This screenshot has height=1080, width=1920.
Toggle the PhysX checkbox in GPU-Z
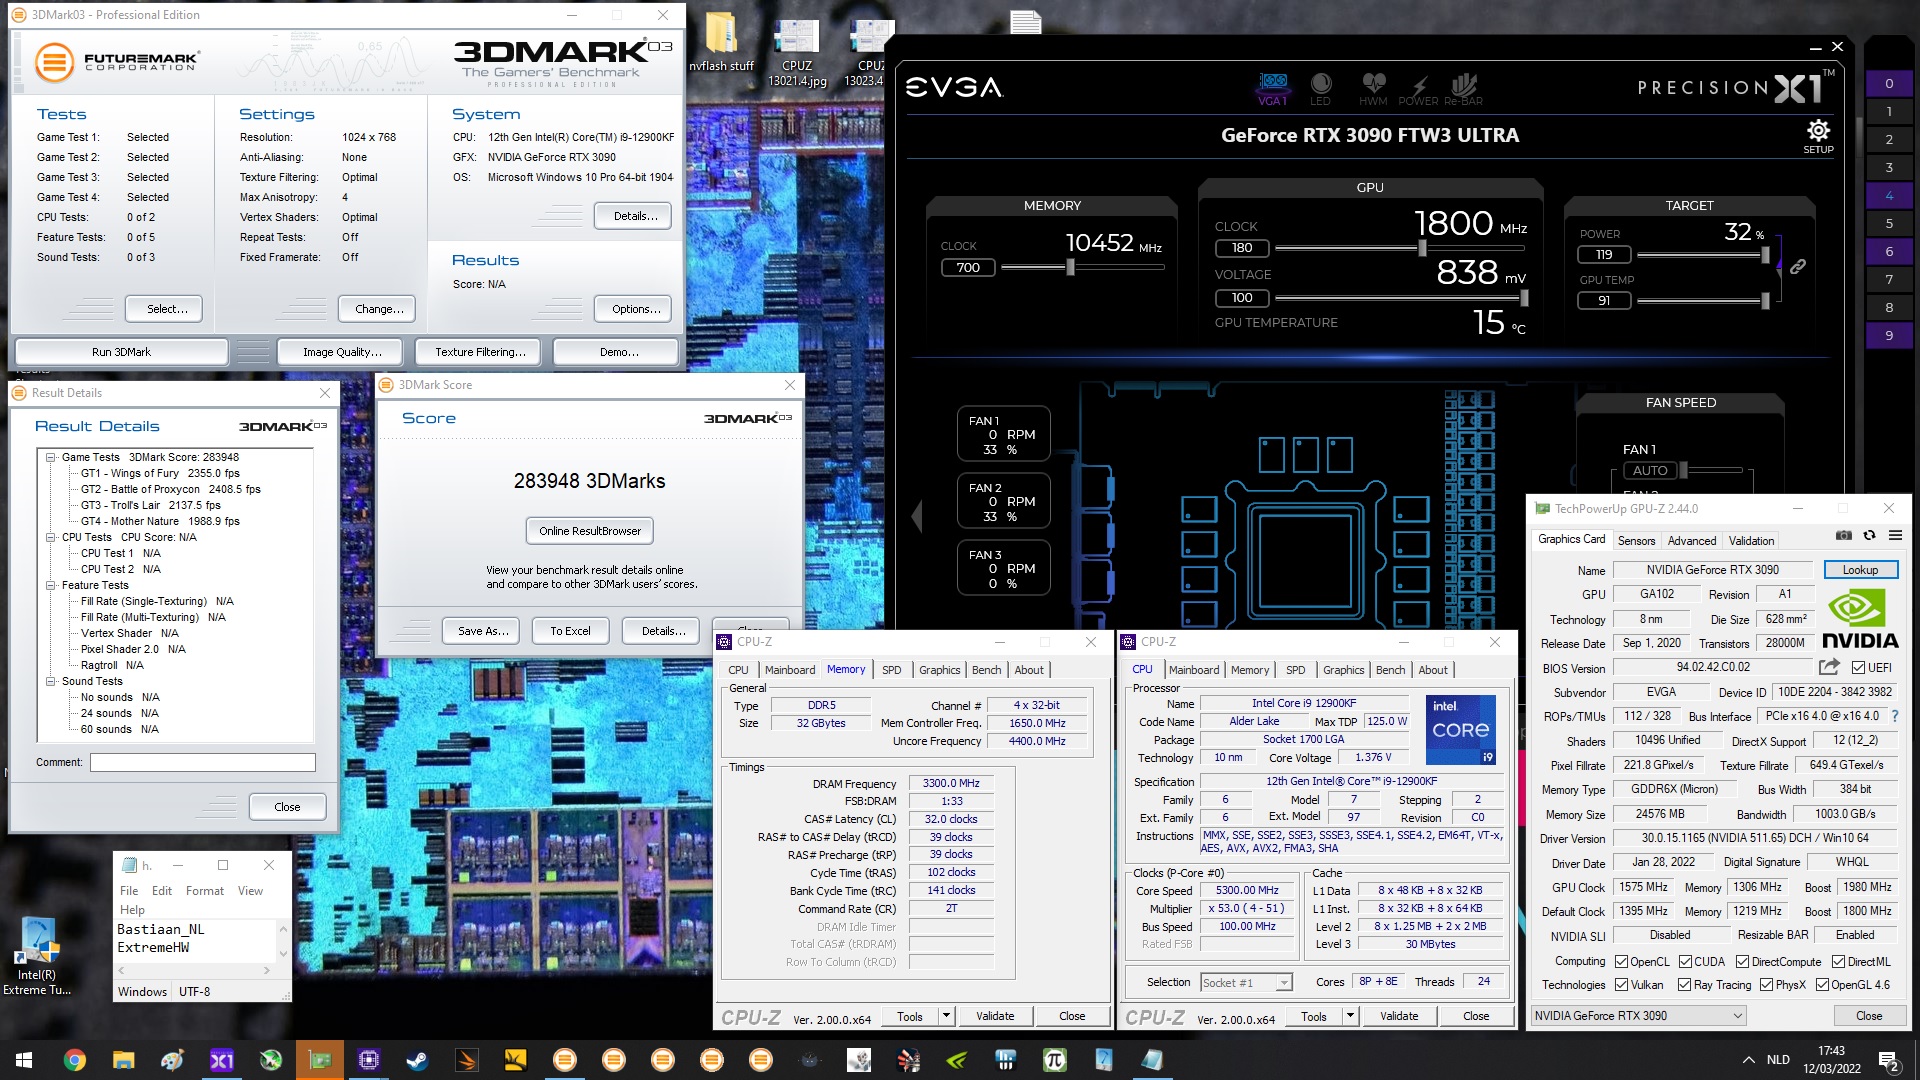coord(1766,985)
